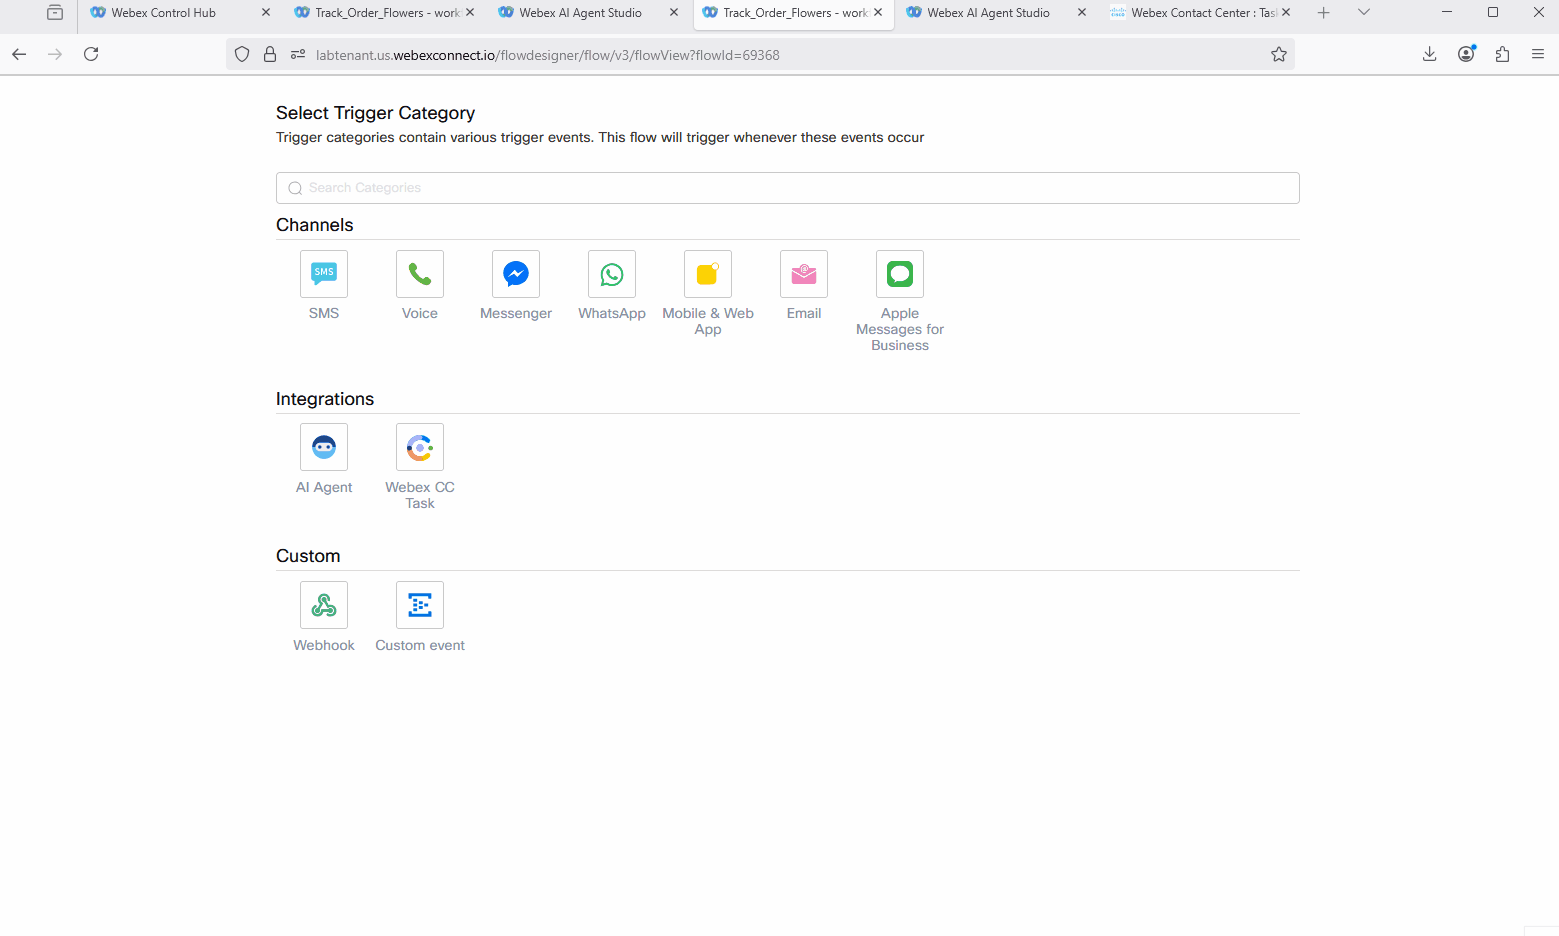1559x936 pixels.
Task: Switch to the Webex Control Hub tab
Action: point(164,13)
